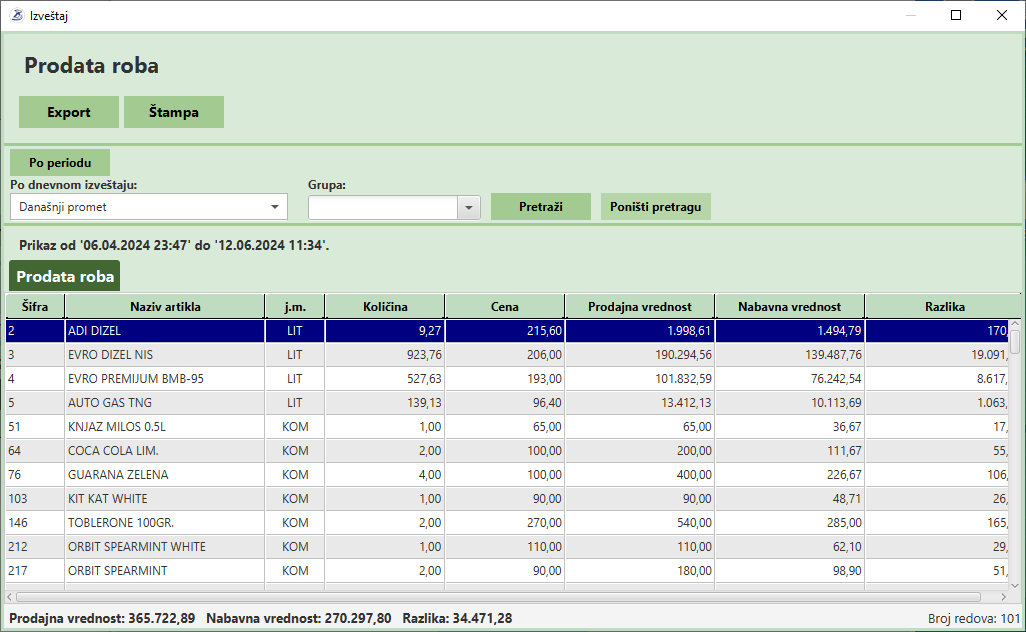Open the Današnji promet dropdown
This screenshot has height=632, width=1026.
pyautogui.click(x=275, y=207)
